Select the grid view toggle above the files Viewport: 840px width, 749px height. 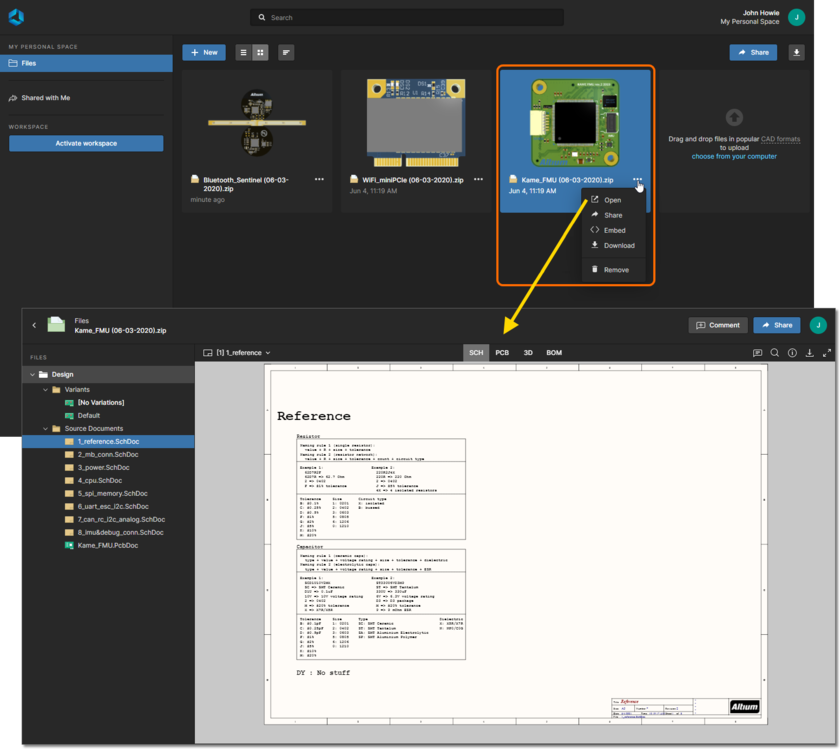point(260,53)
